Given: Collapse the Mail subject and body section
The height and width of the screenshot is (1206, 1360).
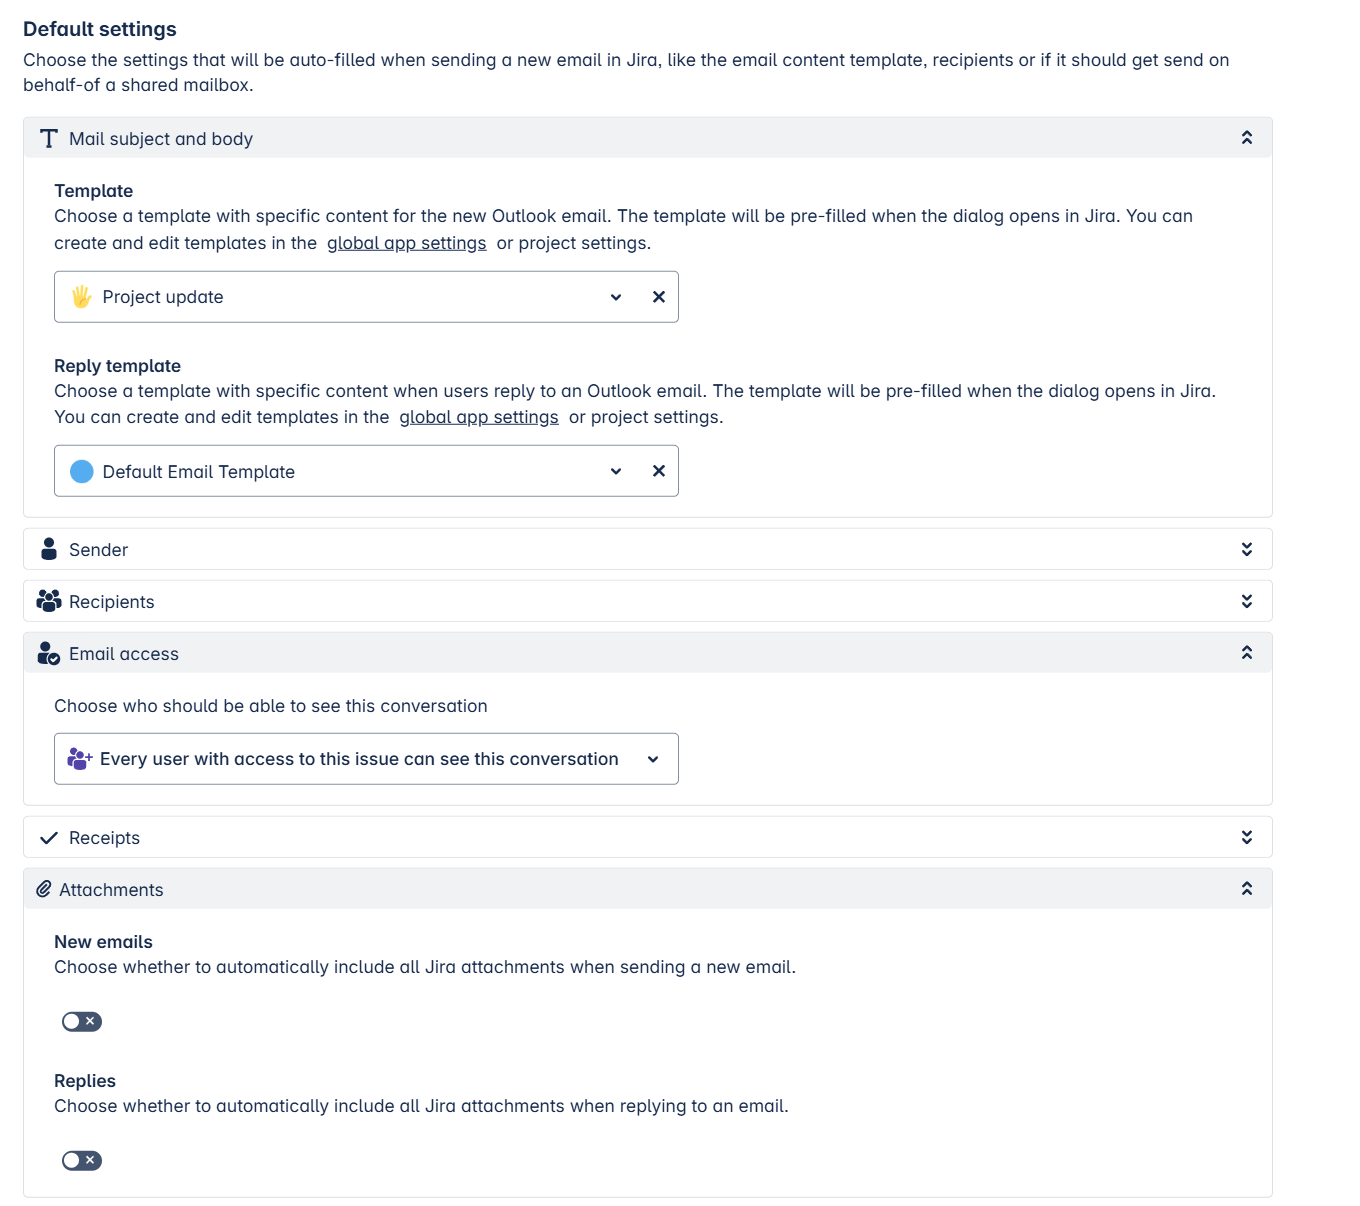Looking at the screenshot, I should pos(1247,137).
